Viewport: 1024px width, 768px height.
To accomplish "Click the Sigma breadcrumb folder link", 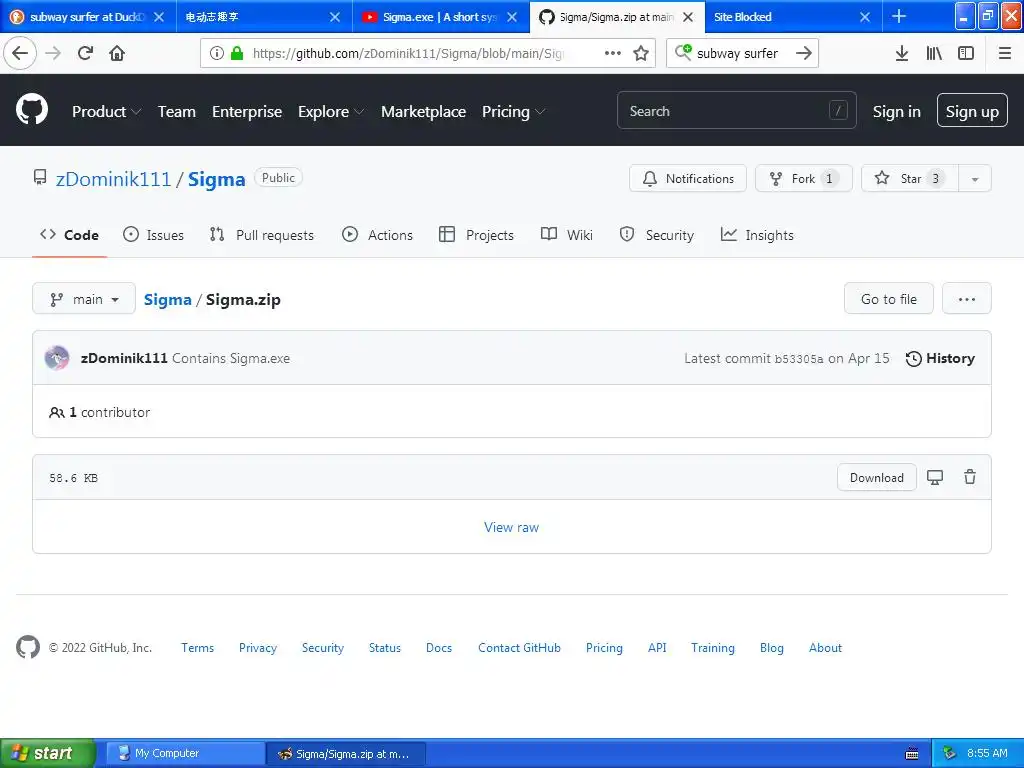I will click(167, 299).
